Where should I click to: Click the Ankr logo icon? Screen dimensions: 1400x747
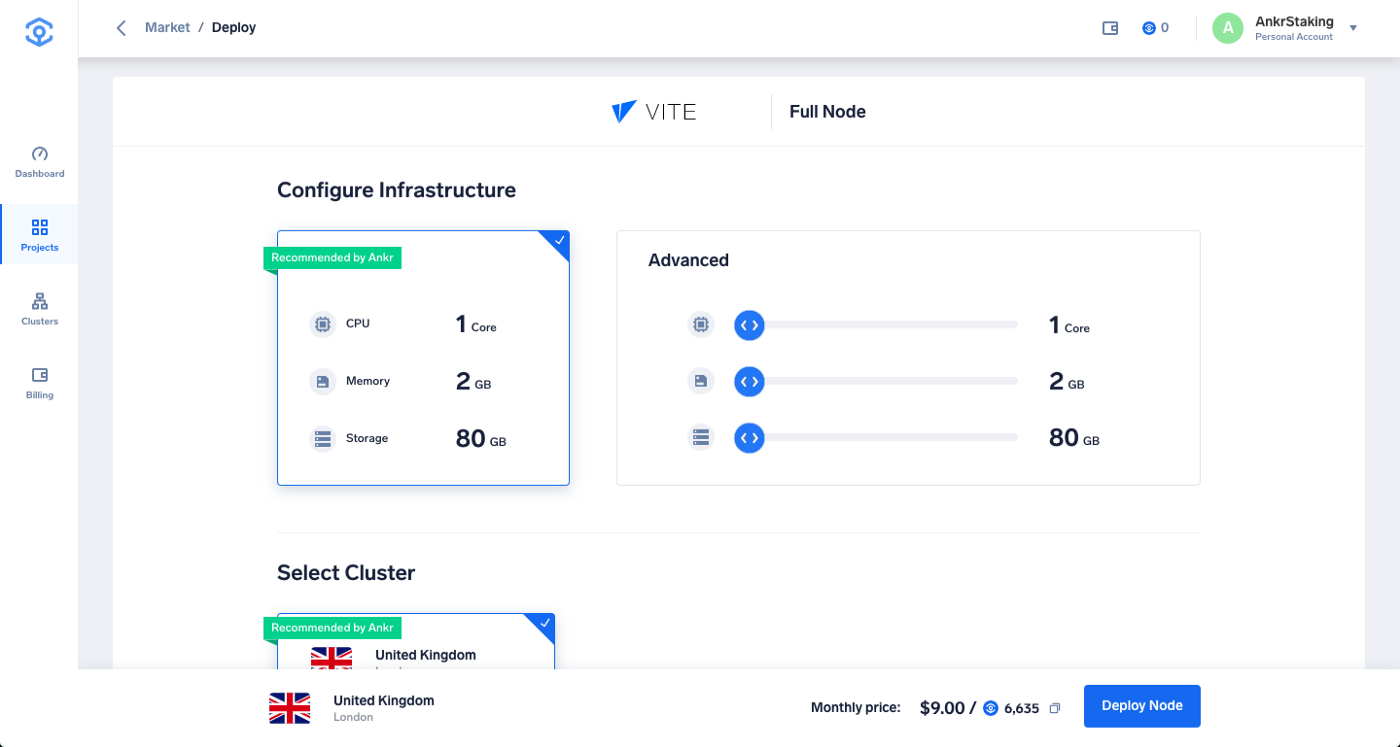[39, 32]
